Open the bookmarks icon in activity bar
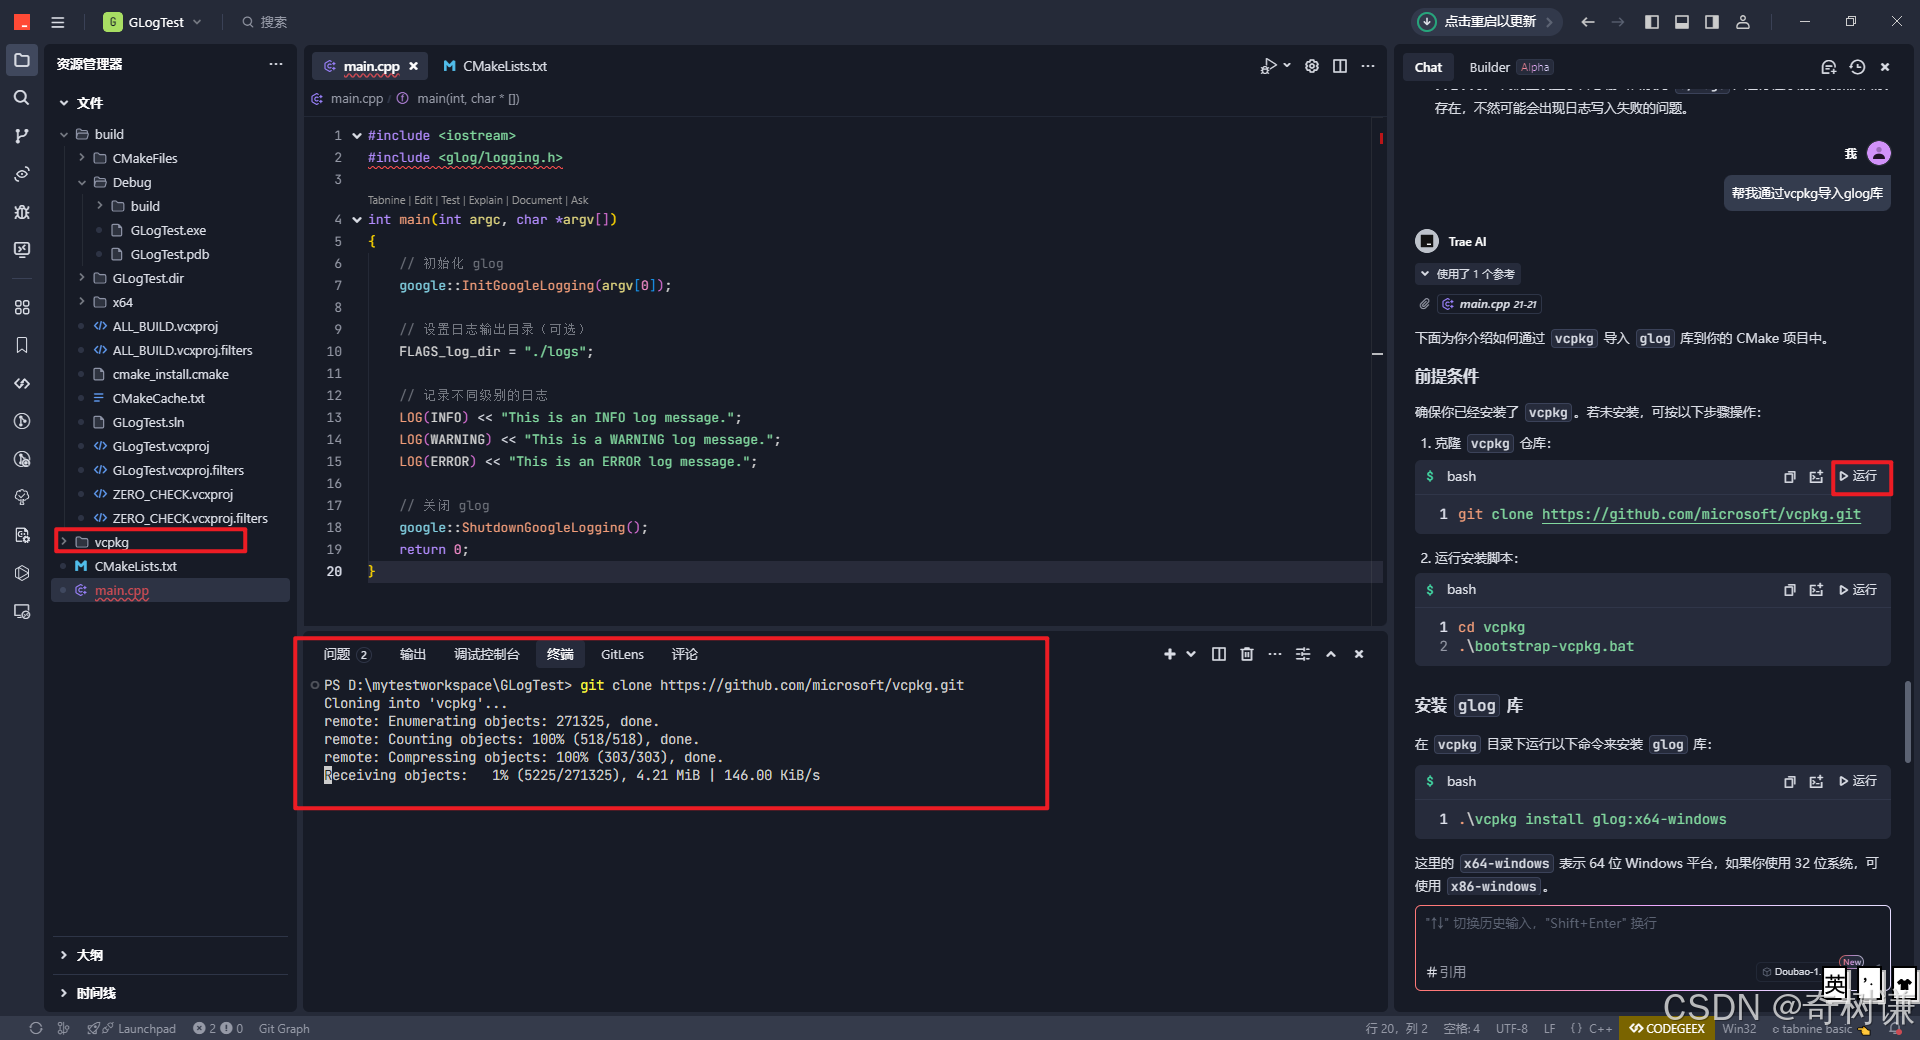 click(22, 345)
